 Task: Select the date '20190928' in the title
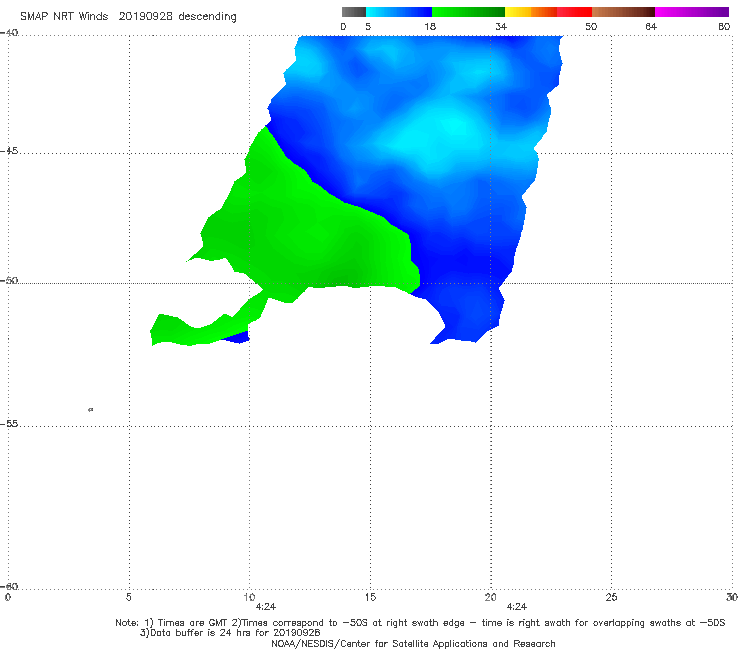pyautogui.click(x=146, y=16)
